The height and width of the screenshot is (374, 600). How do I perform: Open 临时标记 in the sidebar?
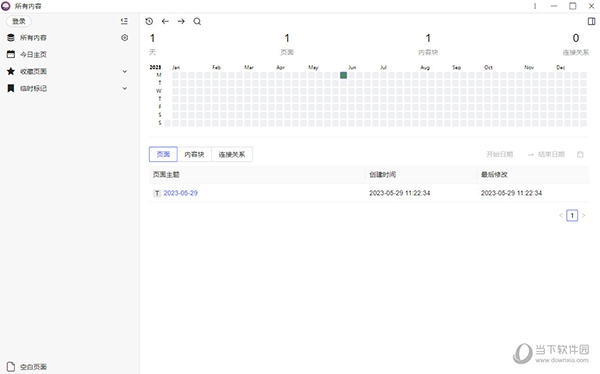[x=33, y=88]
